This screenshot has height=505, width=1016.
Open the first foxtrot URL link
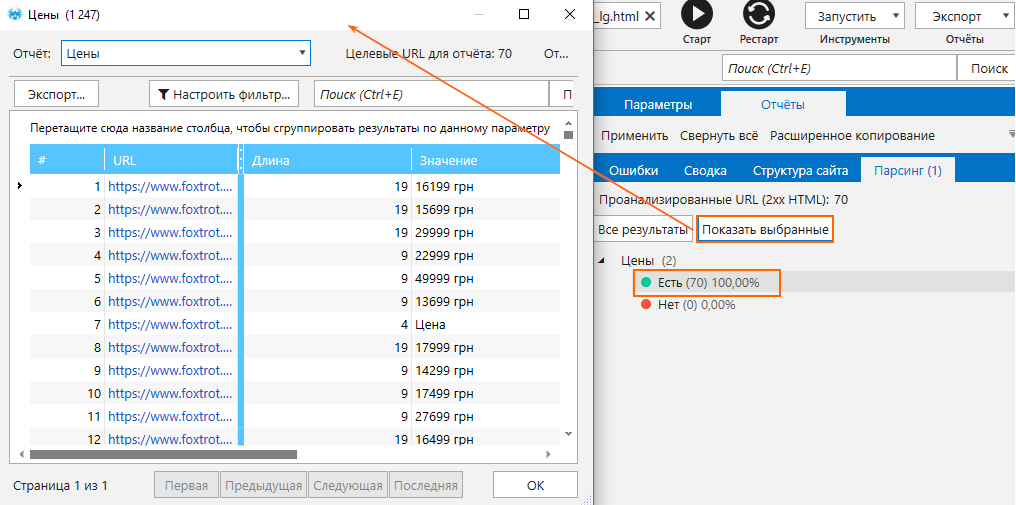pos(170,186)
